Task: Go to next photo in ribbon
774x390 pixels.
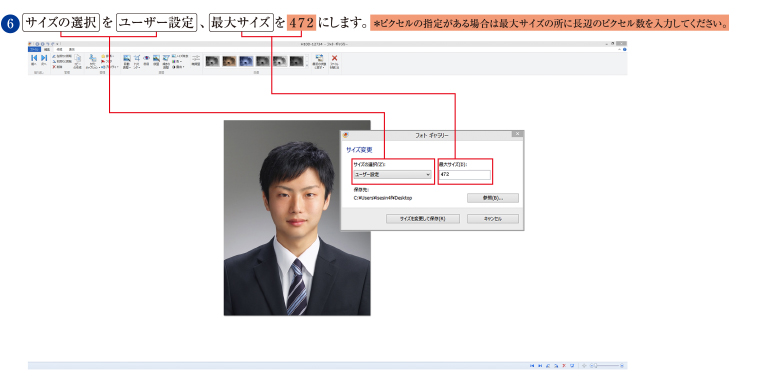Action: (43, 59)
